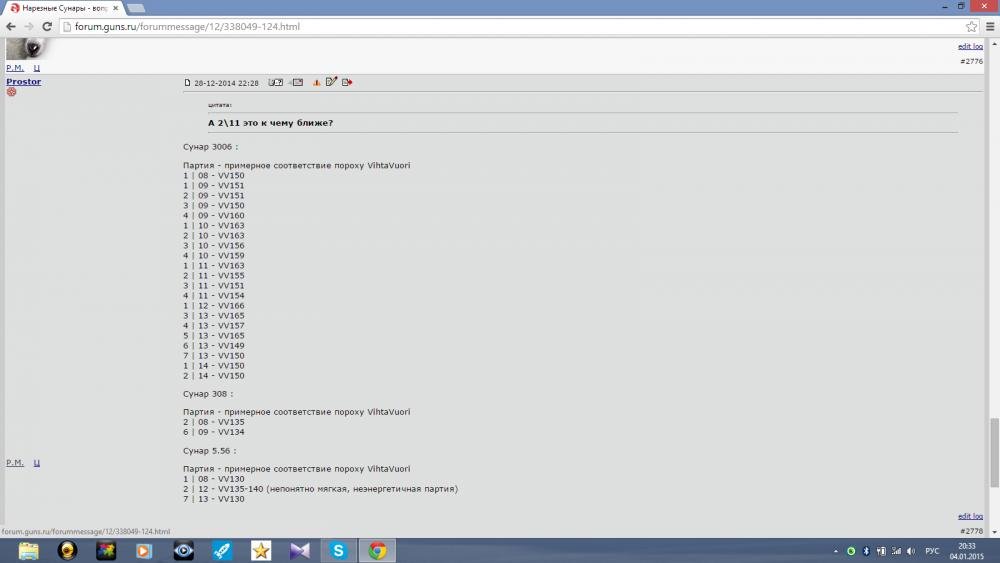Click the pencil edit icon in Prostor's post header
The width and height of the screenshot is (1000, 563).
(332, 82)
